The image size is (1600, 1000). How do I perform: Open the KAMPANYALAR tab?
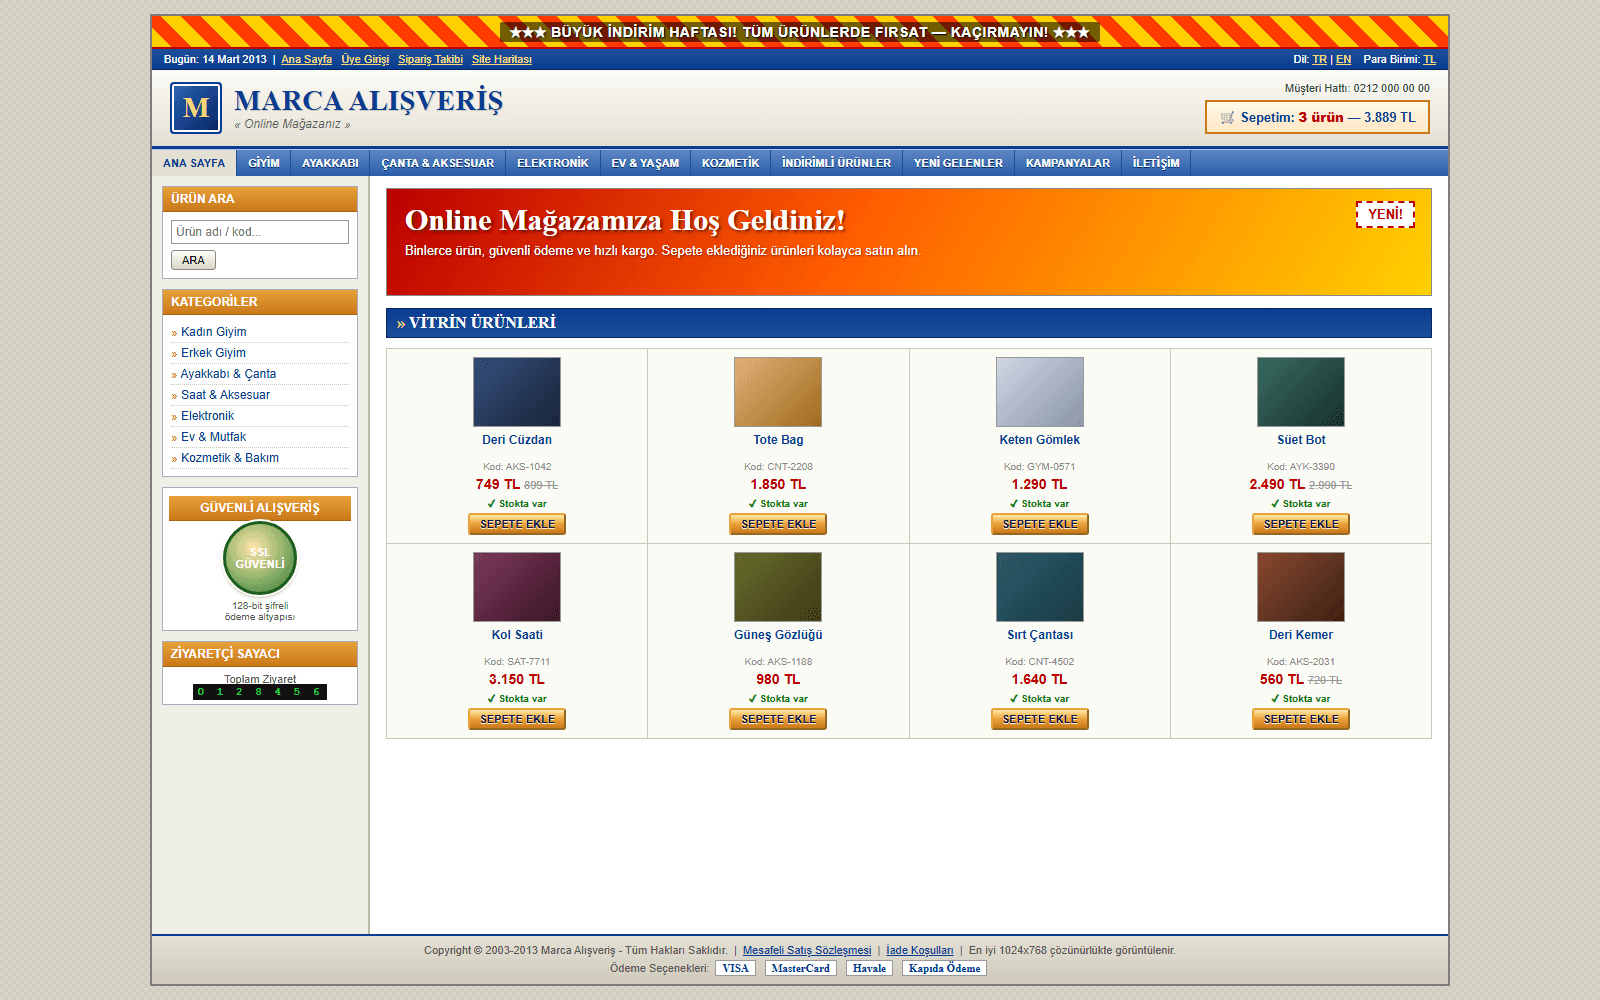pyautogui.click(x=1068, y=163)
